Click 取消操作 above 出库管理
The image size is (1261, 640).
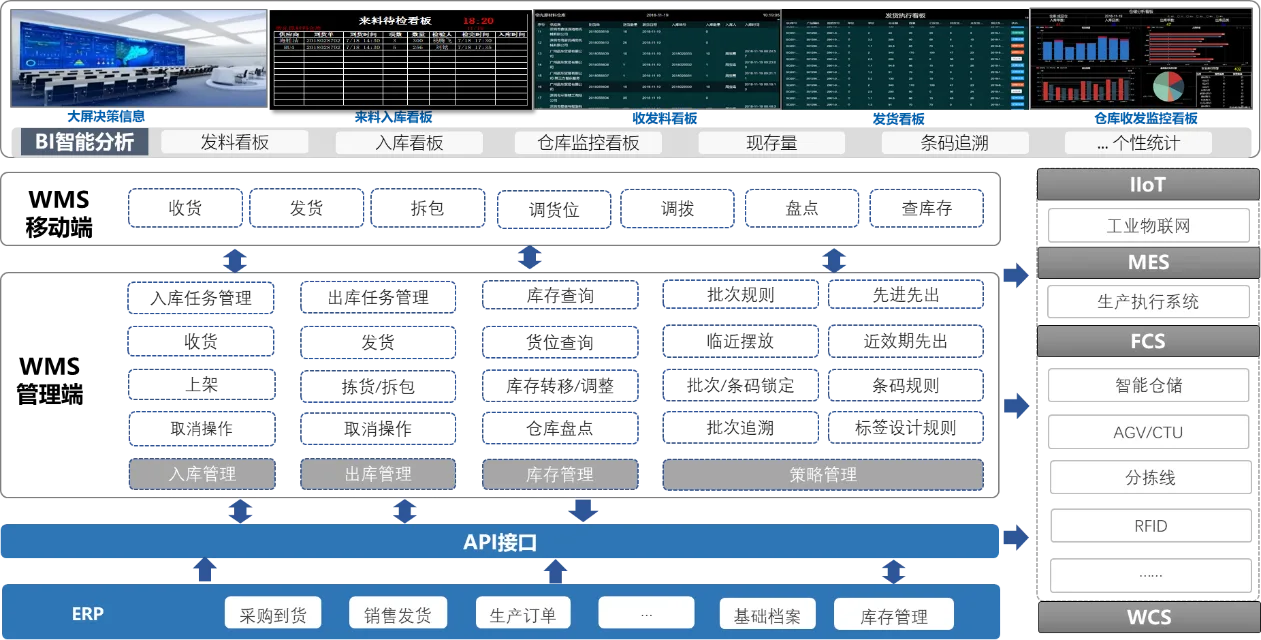click(378, 428)
